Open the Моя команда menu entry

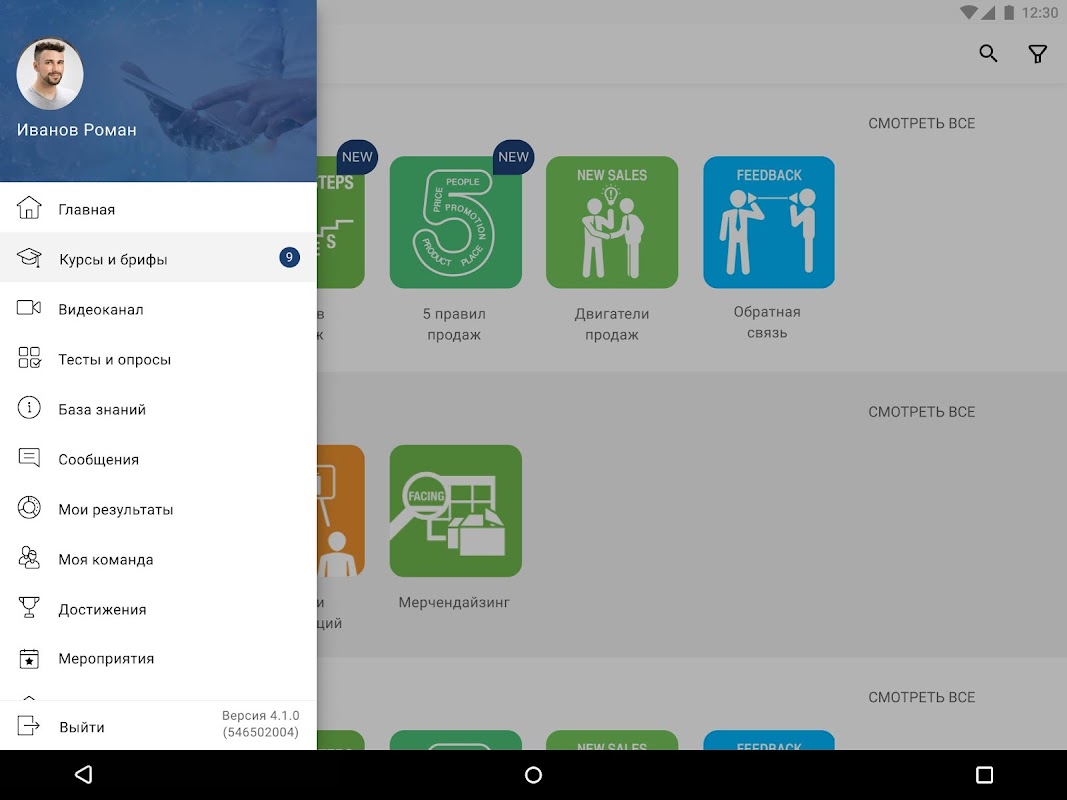point(158,558)
